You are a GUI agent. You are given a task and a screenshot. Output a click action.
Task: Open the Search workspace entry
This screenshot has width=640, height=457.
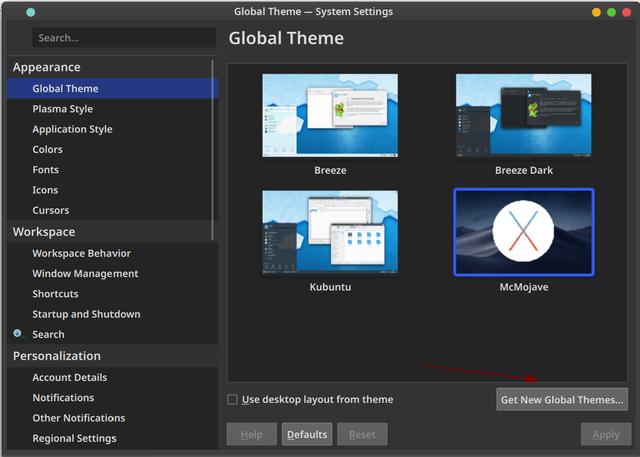tap(112, 335)
